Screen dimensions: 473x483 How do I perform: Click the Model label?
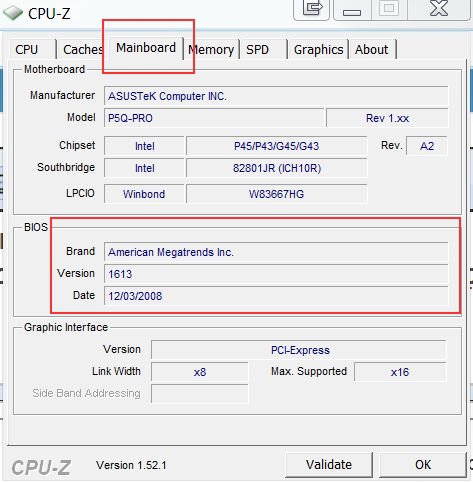(81, 117)
